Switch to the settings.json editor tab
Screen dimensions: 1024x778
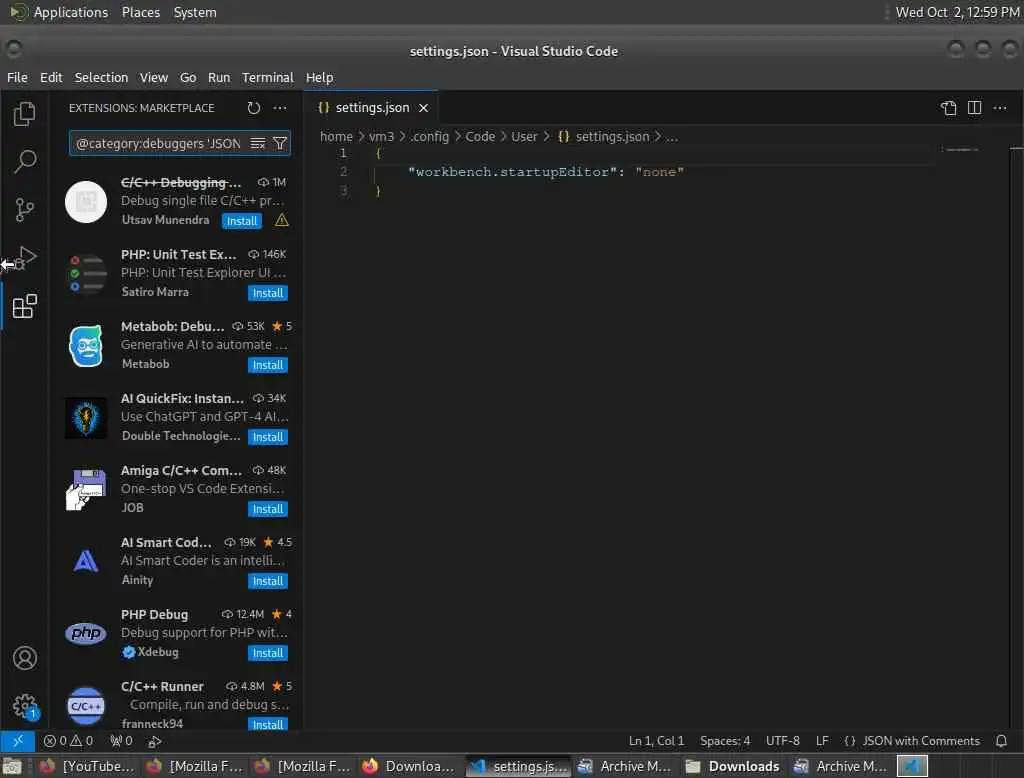tap(372, 108)
